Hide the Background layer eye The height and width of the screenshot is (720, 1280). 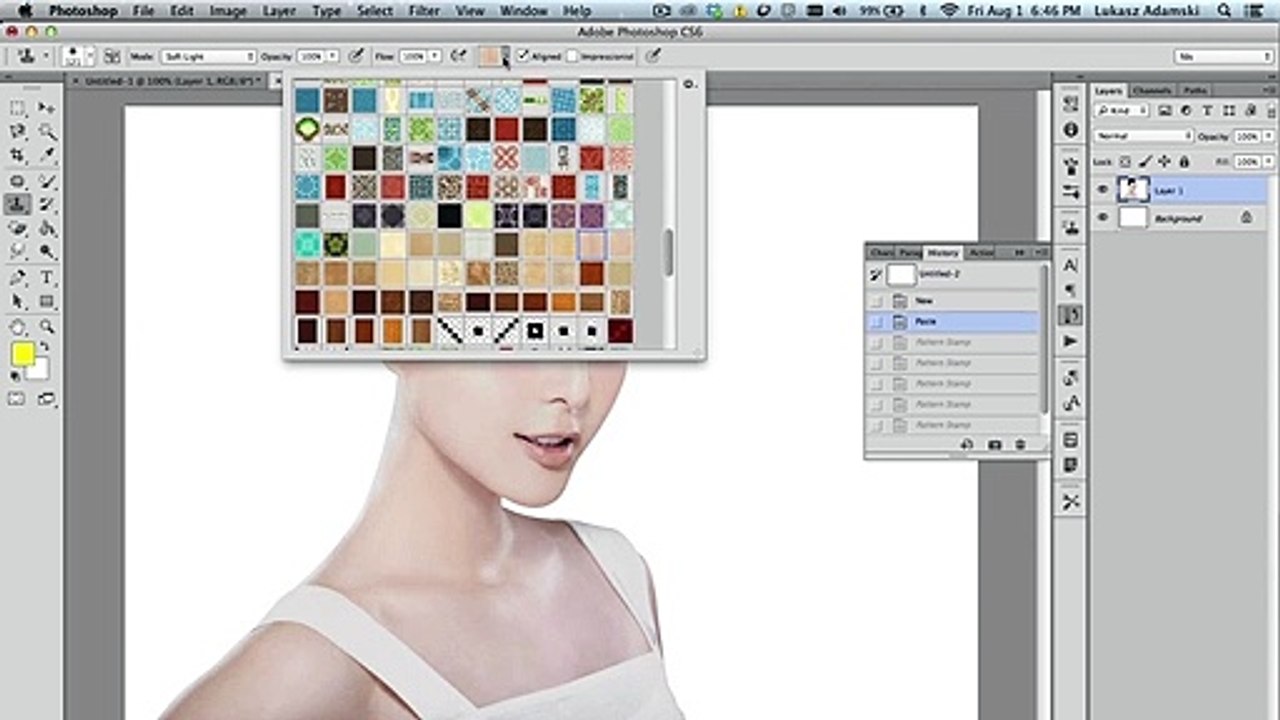(x=1103, y=217)
